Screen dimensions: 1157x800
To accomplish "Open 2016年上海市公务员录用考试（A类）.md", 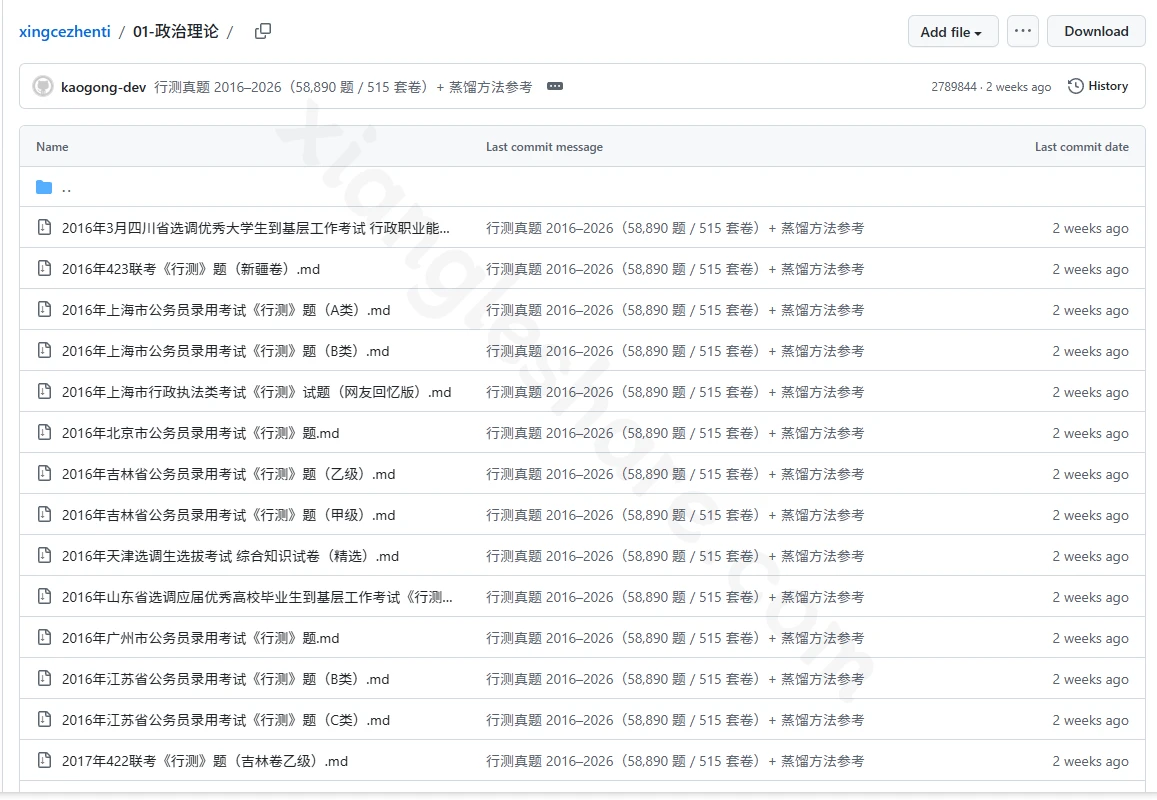I will click(x=226, y=311).
